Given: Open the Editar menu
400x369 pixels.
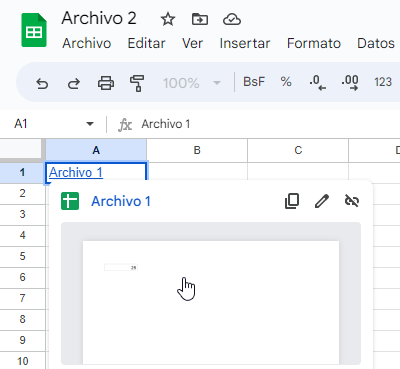Looking at the screenshot, I should [x=146, y=43].
